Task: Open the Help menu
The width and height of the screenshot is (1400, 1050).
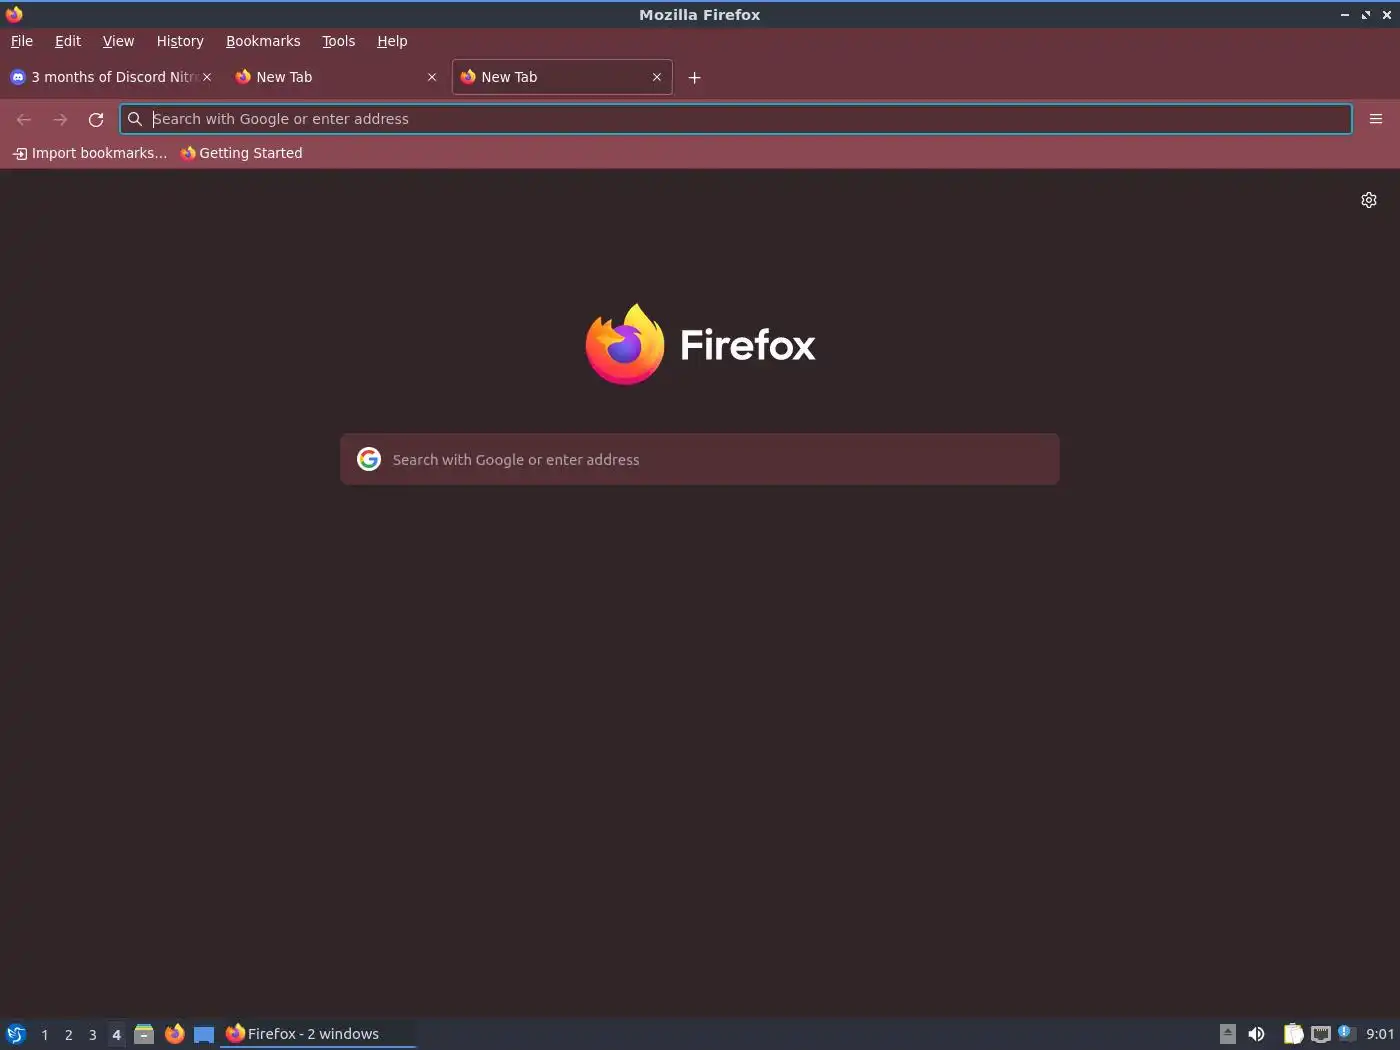Action: pos(392,41)
